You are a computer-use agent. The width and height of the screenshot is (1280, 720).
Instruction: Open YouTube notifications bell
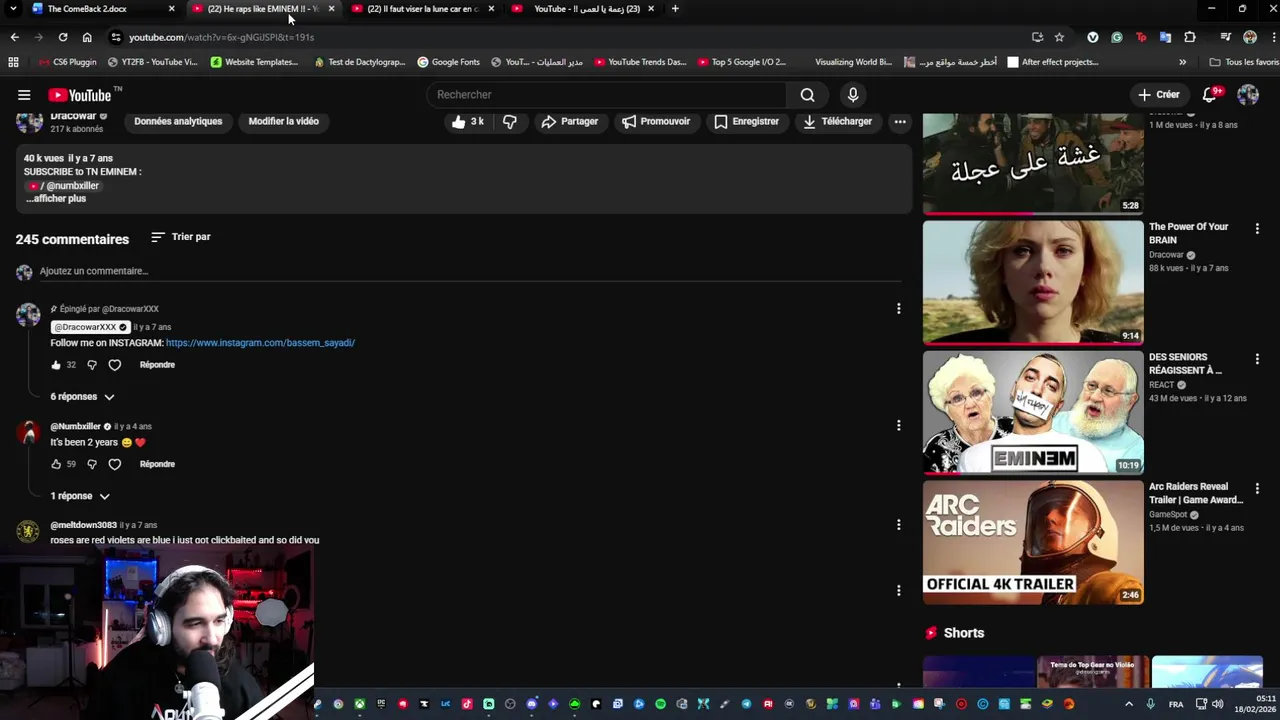pyautogui.click(x=1210, y=94)
